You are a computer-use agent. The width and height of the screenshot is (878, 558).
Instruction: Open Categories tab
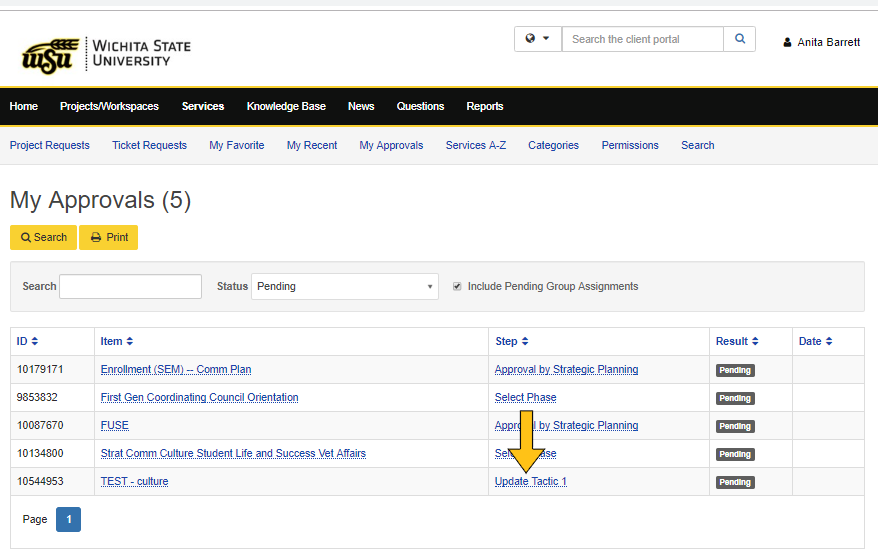coord(554,146)
